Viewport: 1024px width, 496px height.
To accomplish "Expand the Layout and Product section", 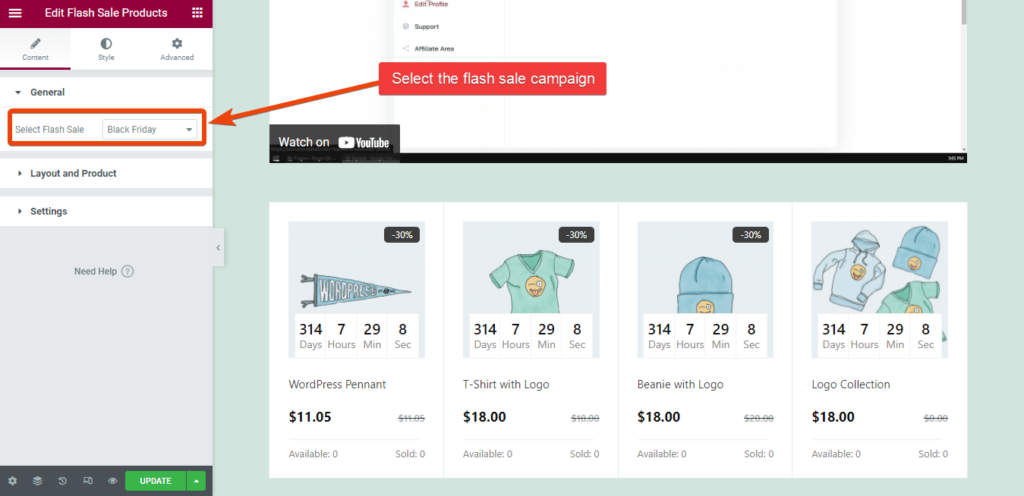I will click(106, 174).
